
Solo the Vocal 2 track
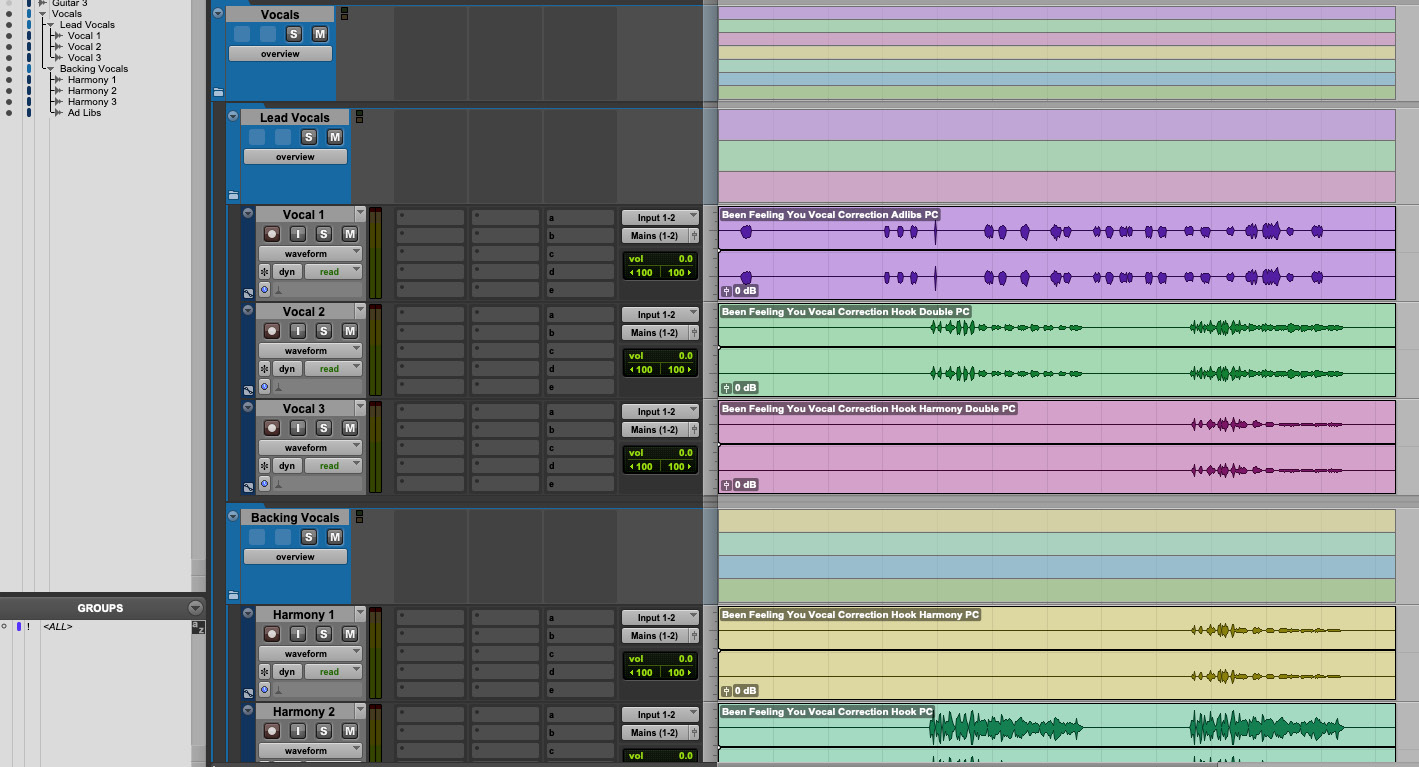(x=323, y=331)
